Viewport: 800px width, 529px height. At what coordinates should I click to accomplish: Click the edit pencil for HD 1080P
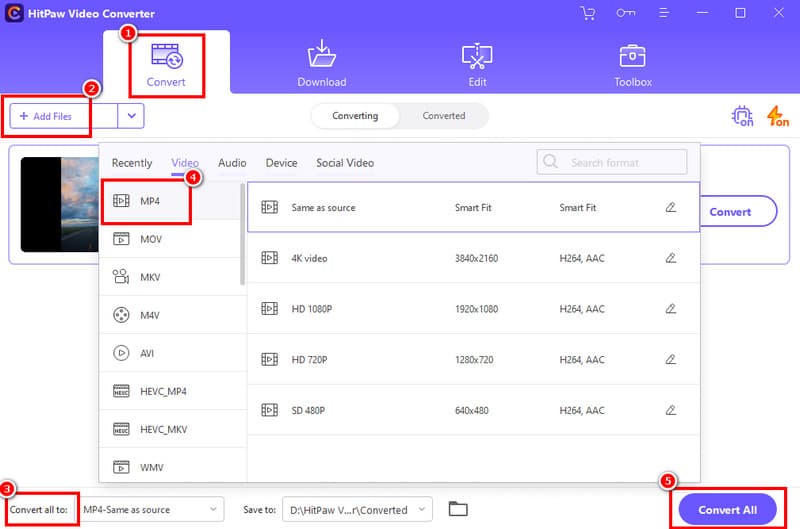point(671,309)
